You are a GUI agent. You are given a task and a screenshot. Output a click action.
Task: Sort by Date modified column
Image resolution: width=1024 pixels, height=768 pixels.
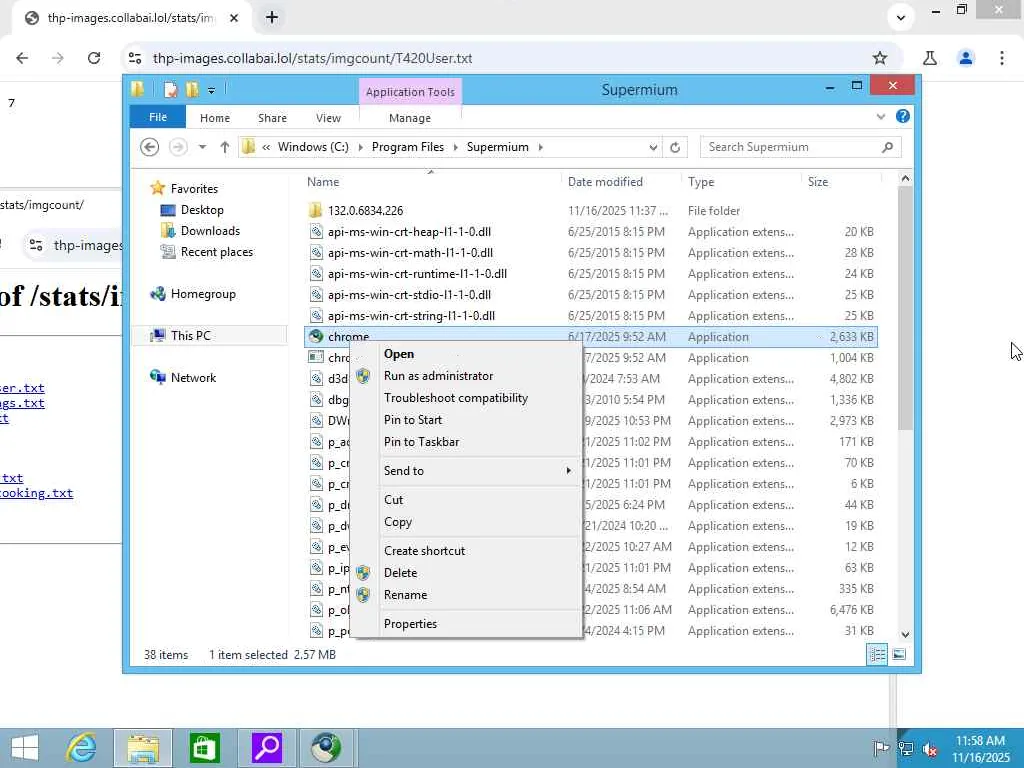tap(605, 182)
